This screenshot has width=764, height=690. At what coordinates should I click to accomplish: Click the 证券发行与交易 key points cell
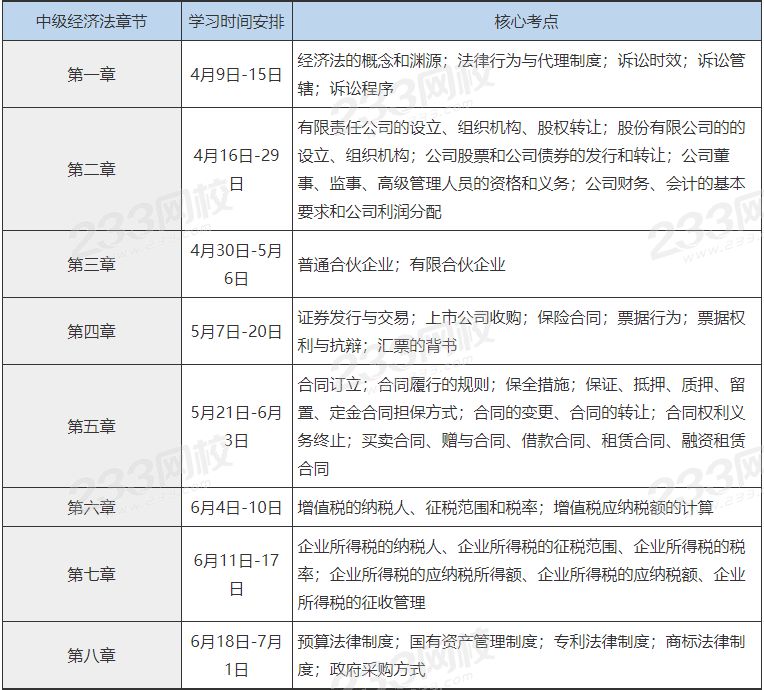527,331
